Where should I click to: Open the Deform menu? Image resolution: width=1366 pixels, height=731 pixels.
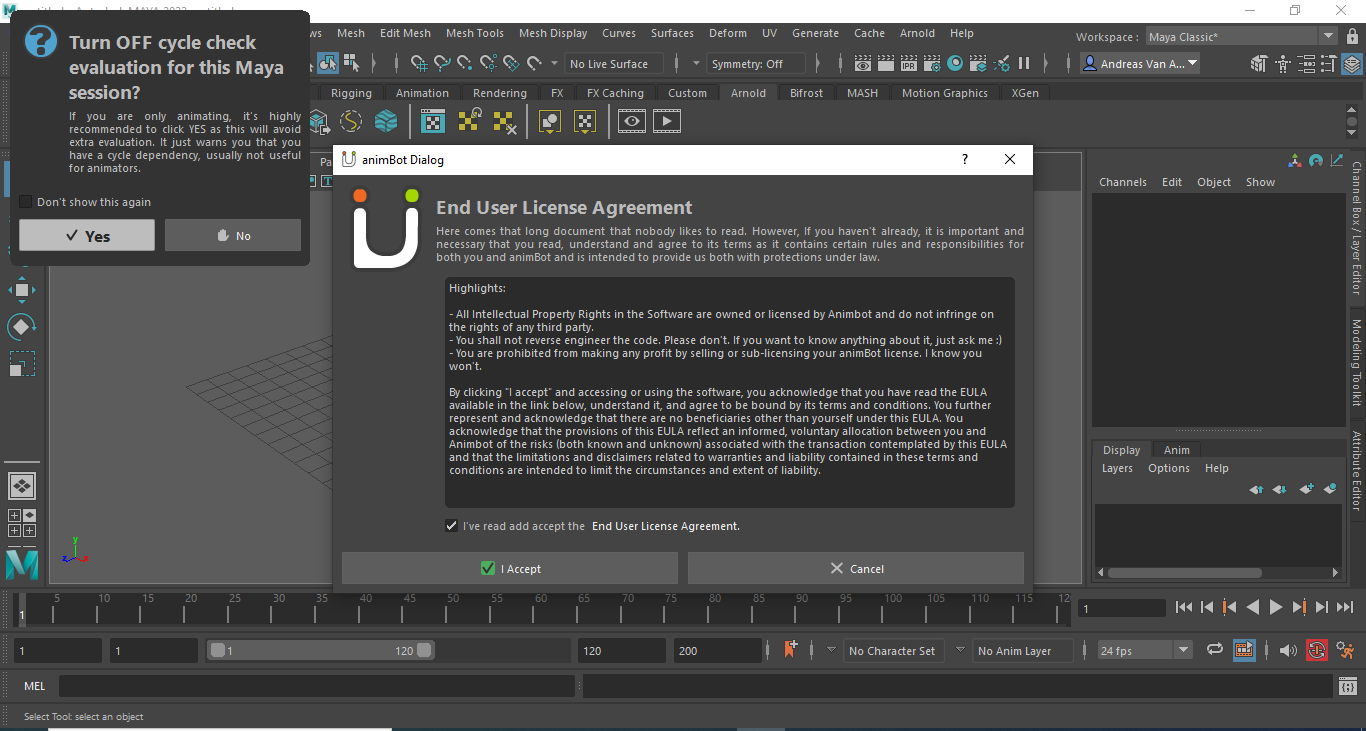(728, 33)
